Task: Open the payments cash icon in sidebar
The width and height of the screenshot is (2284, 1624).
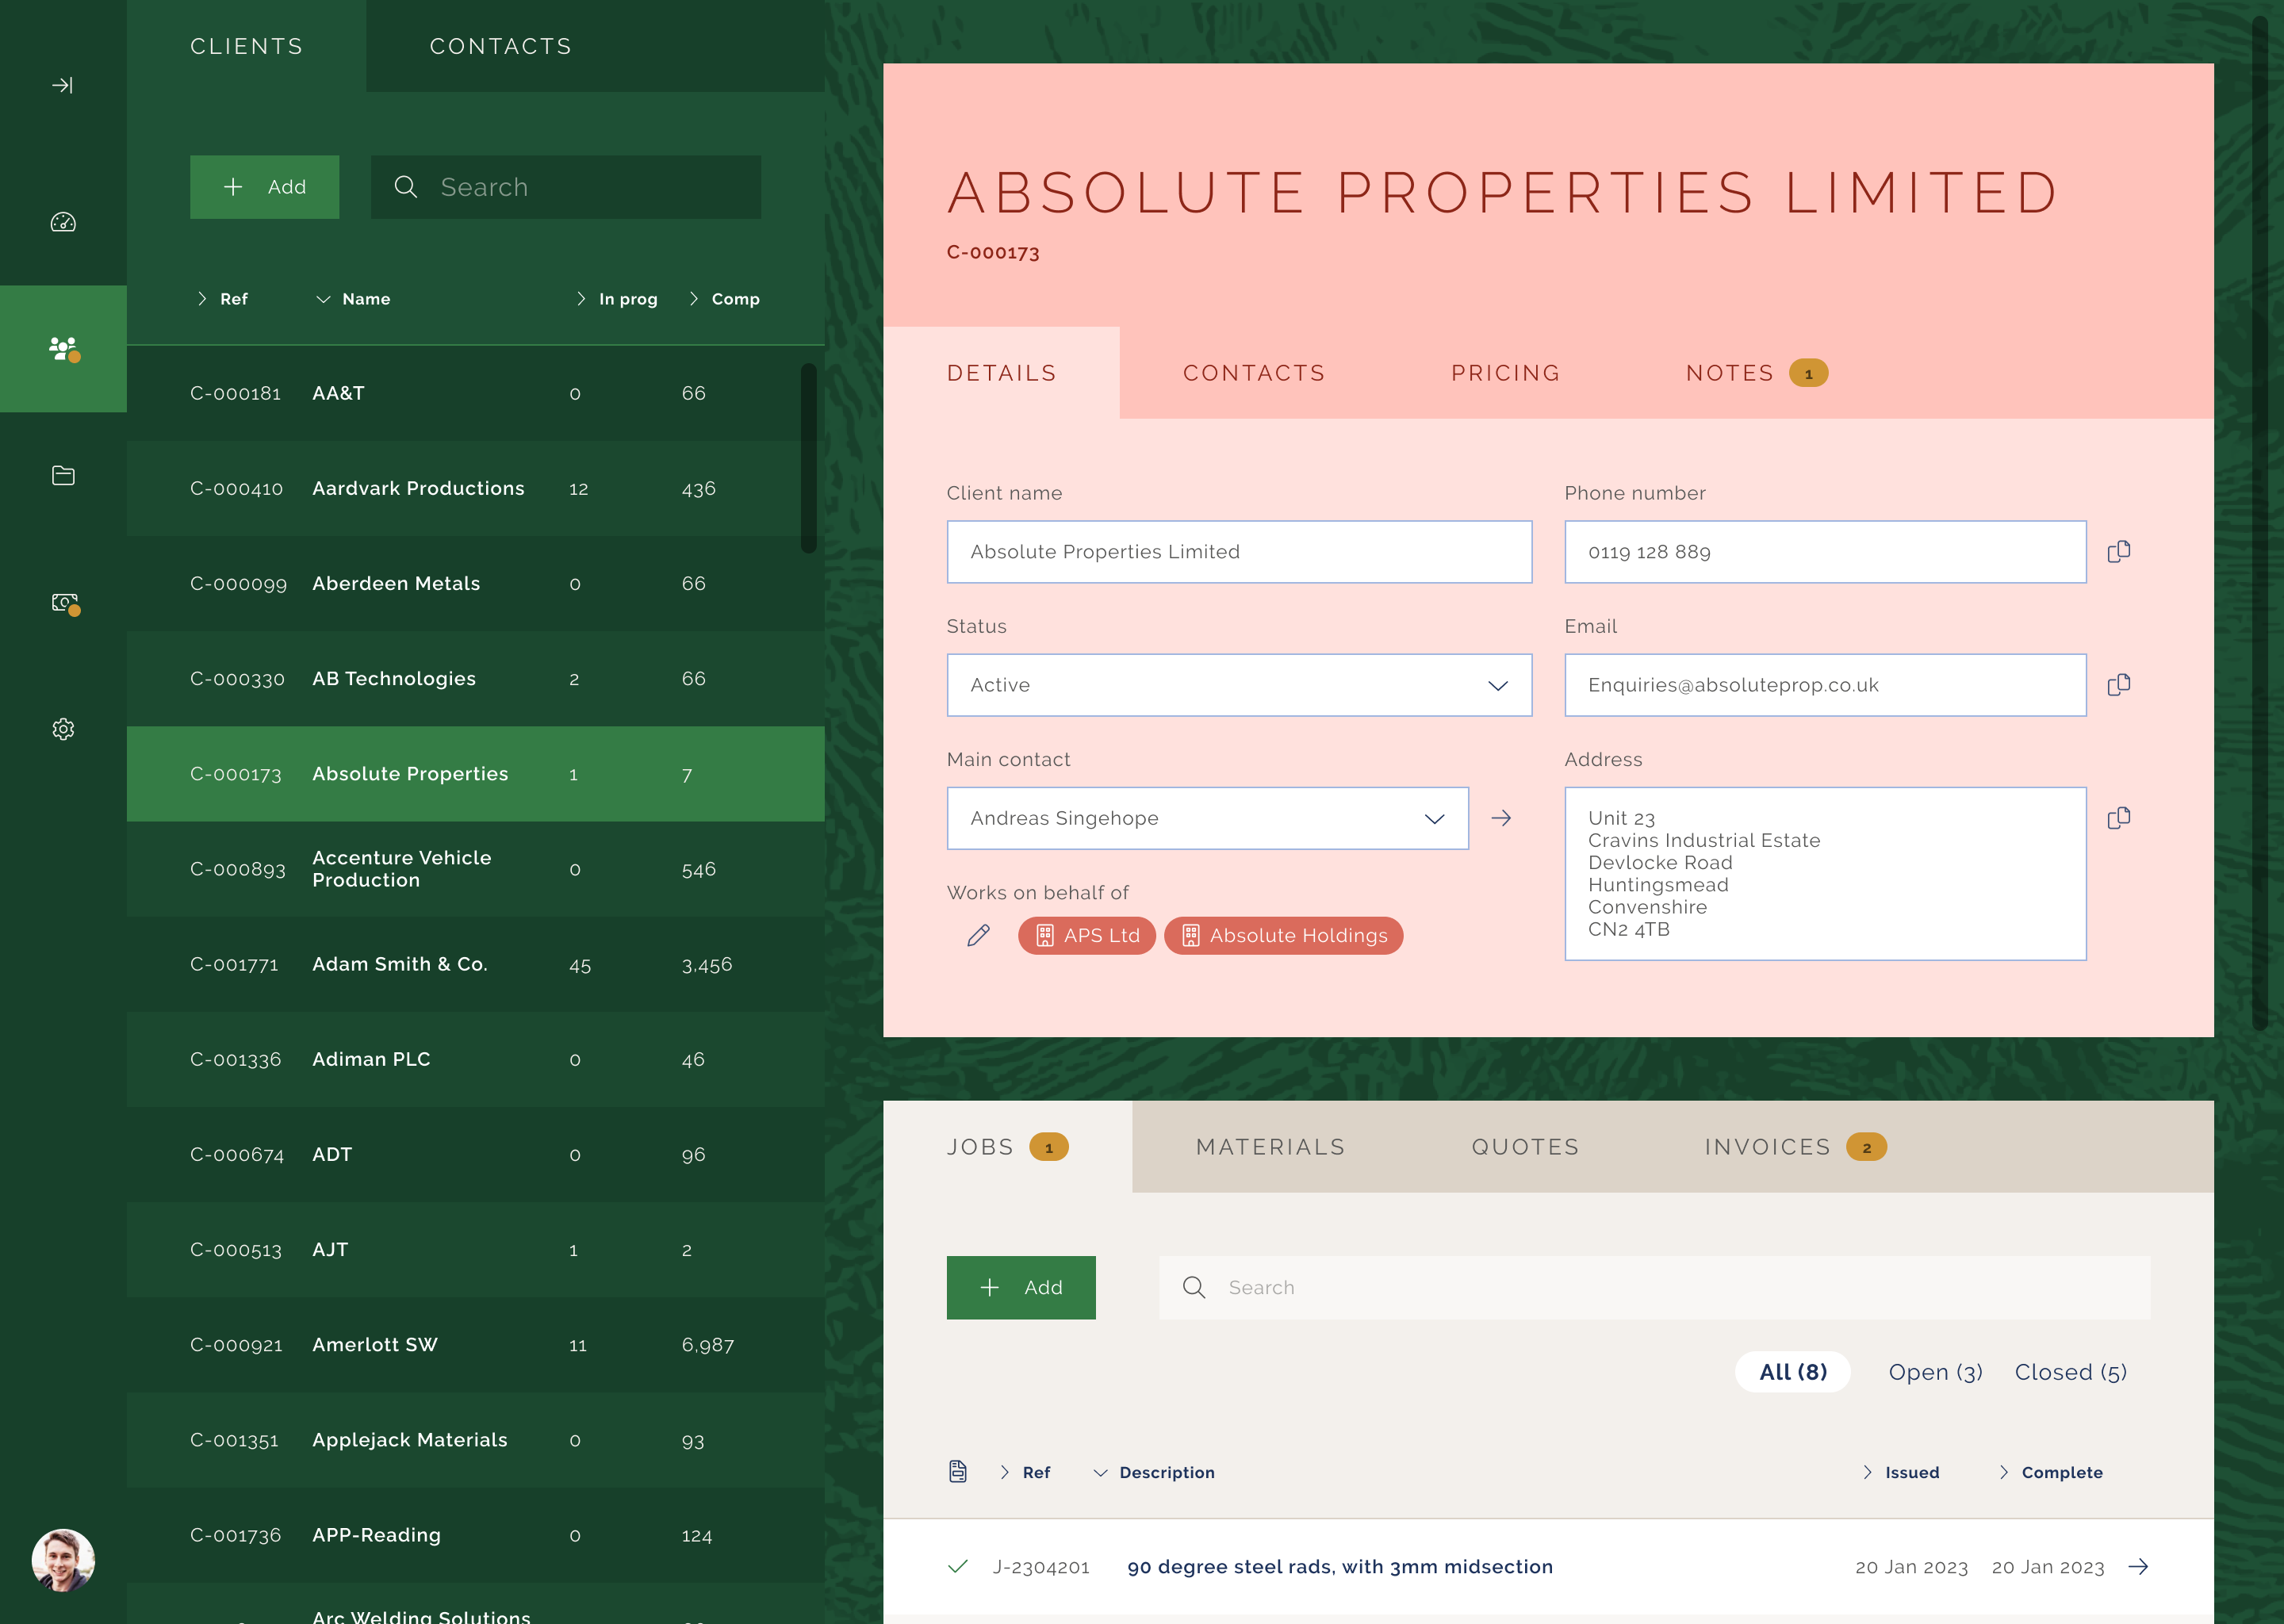Action: (64, 602)
